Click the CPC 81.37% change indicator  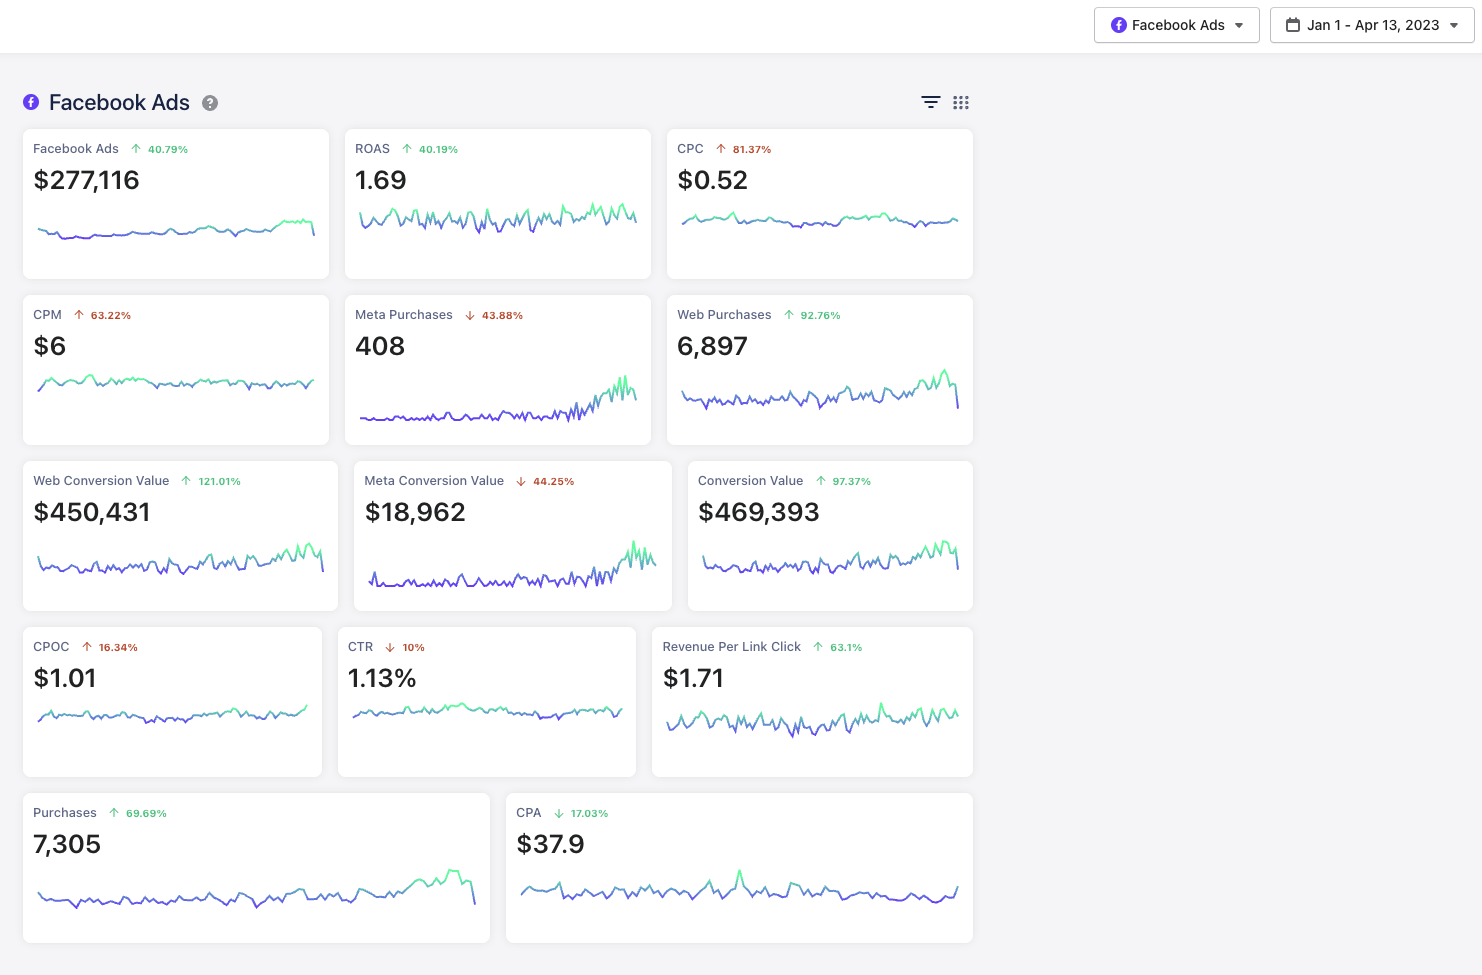[743, 149]
